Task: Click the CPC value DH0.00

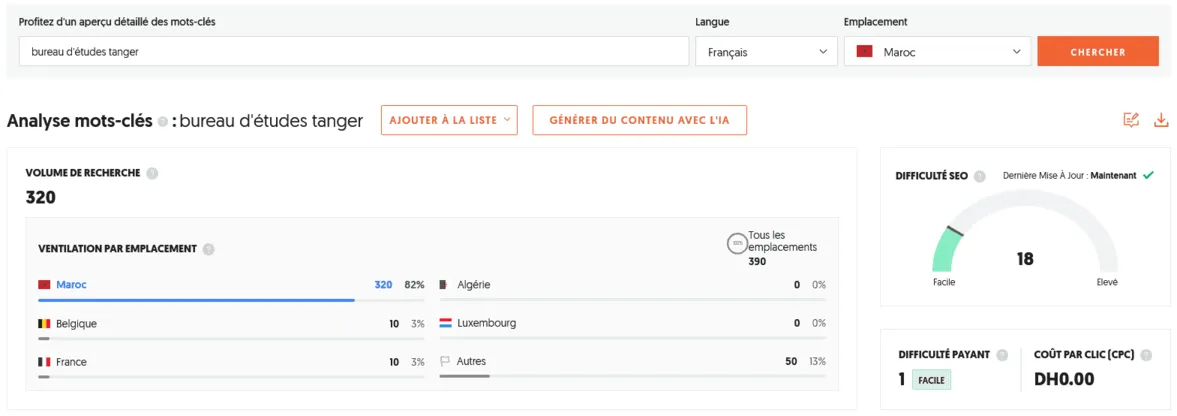Action: (1064, 379)
